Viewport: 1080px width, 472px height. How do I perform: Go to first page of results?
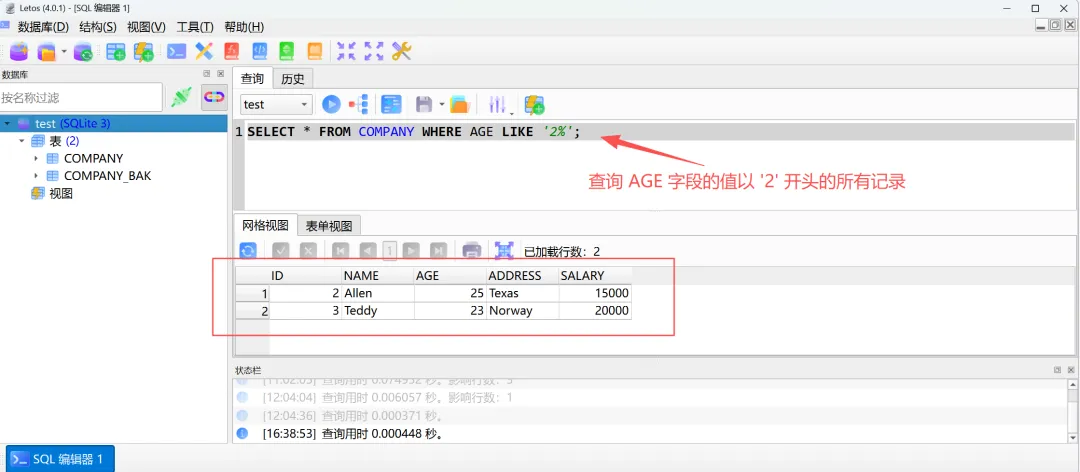[340, 252]
